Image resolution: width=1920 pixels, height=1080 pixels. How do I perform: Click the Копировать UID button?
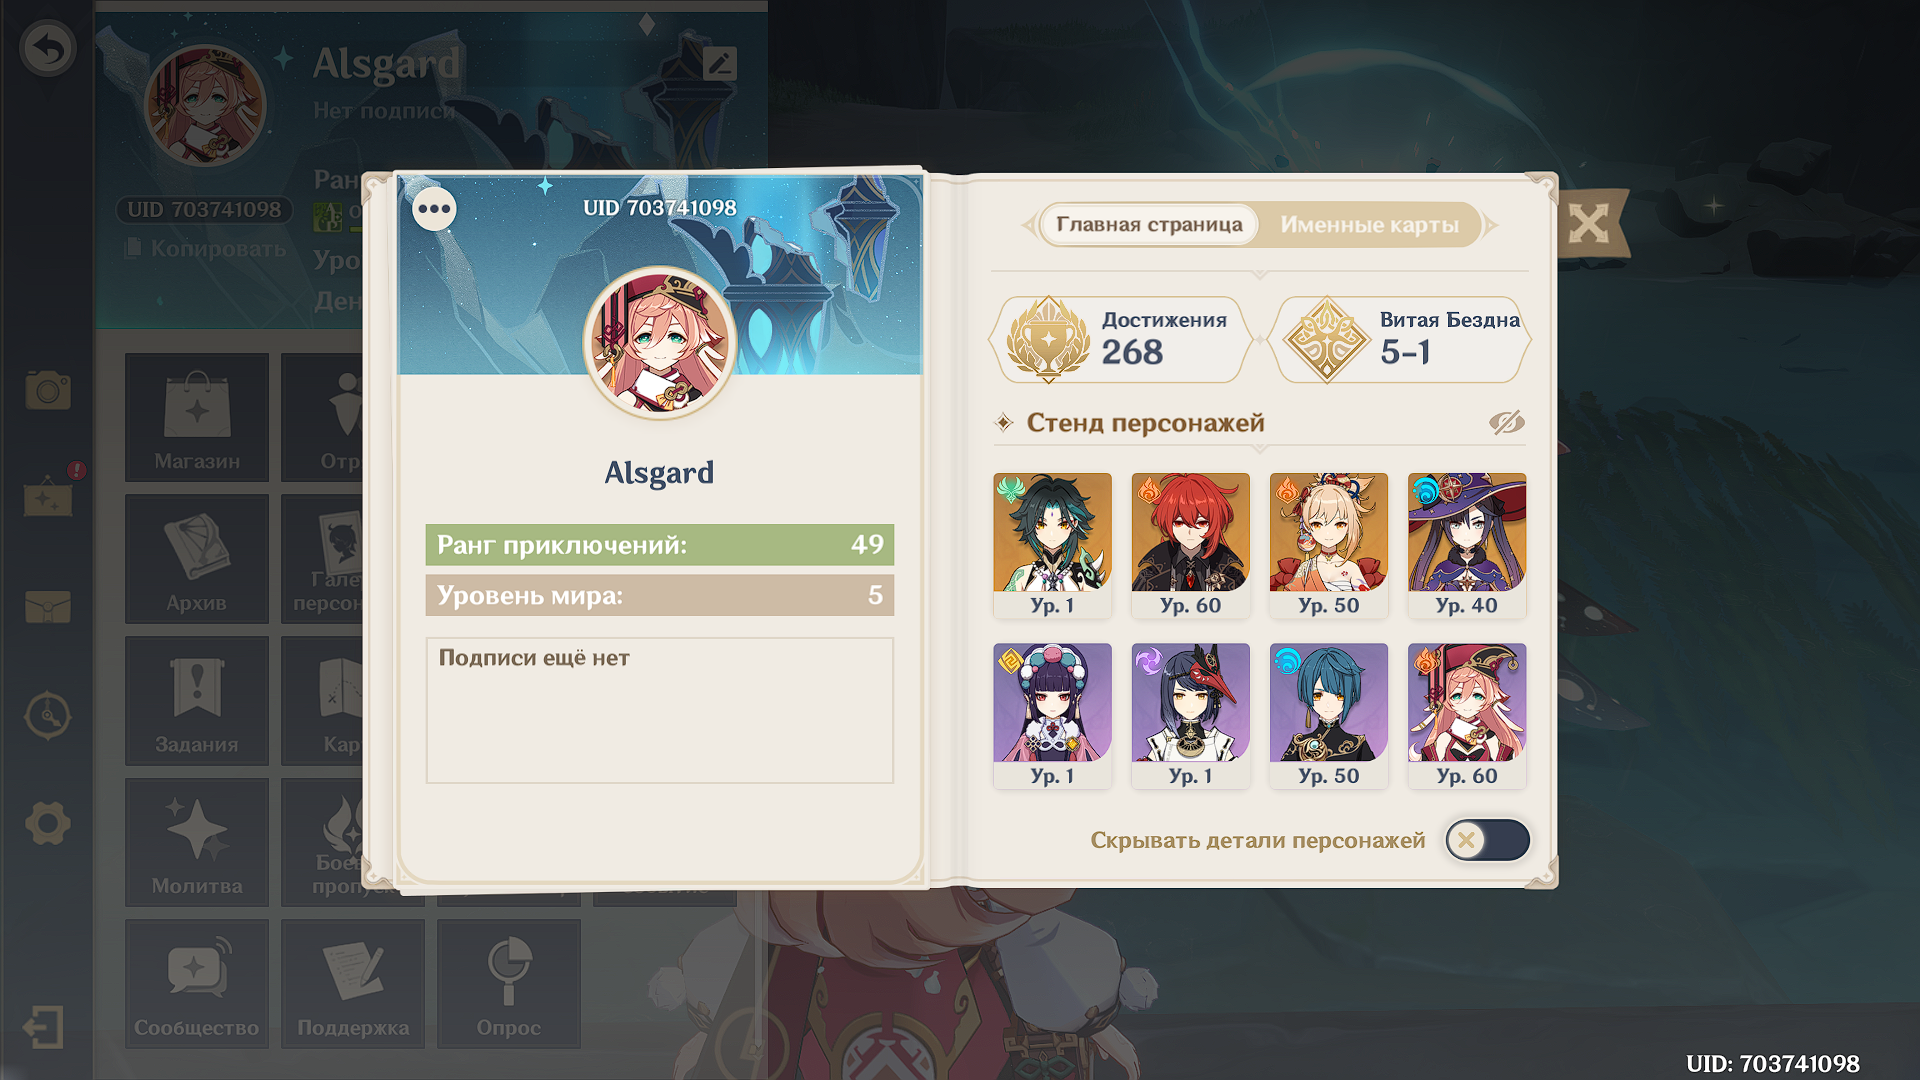tap(206, 248)
